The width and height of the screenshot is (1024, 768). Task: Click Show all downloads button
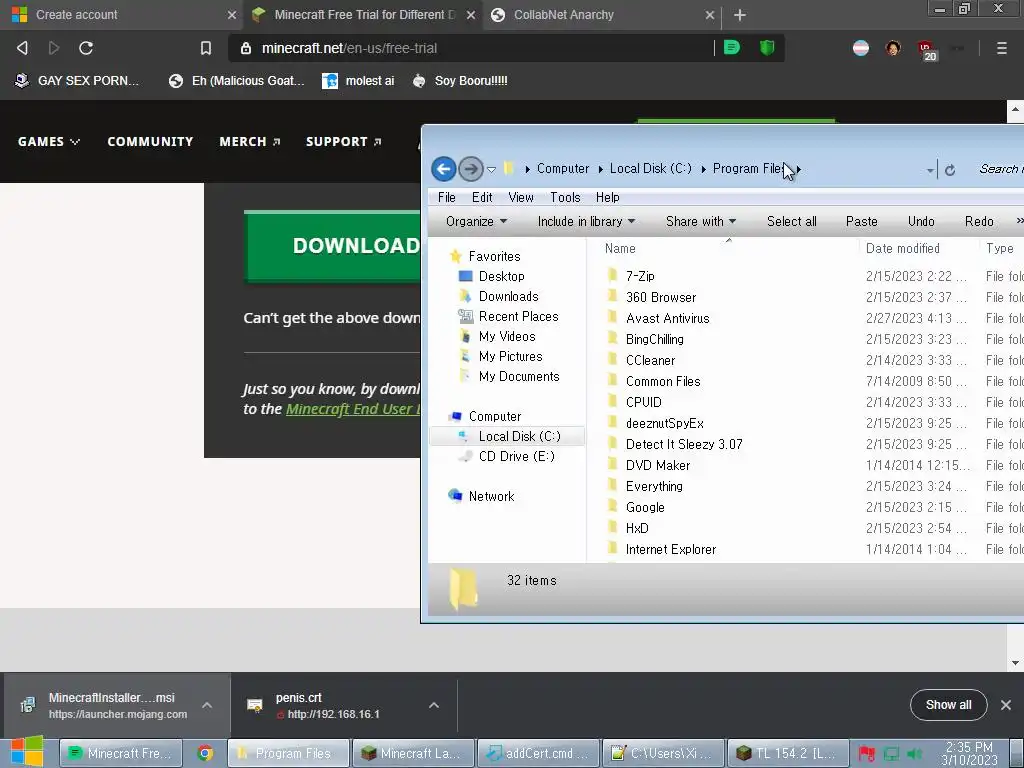948,705
